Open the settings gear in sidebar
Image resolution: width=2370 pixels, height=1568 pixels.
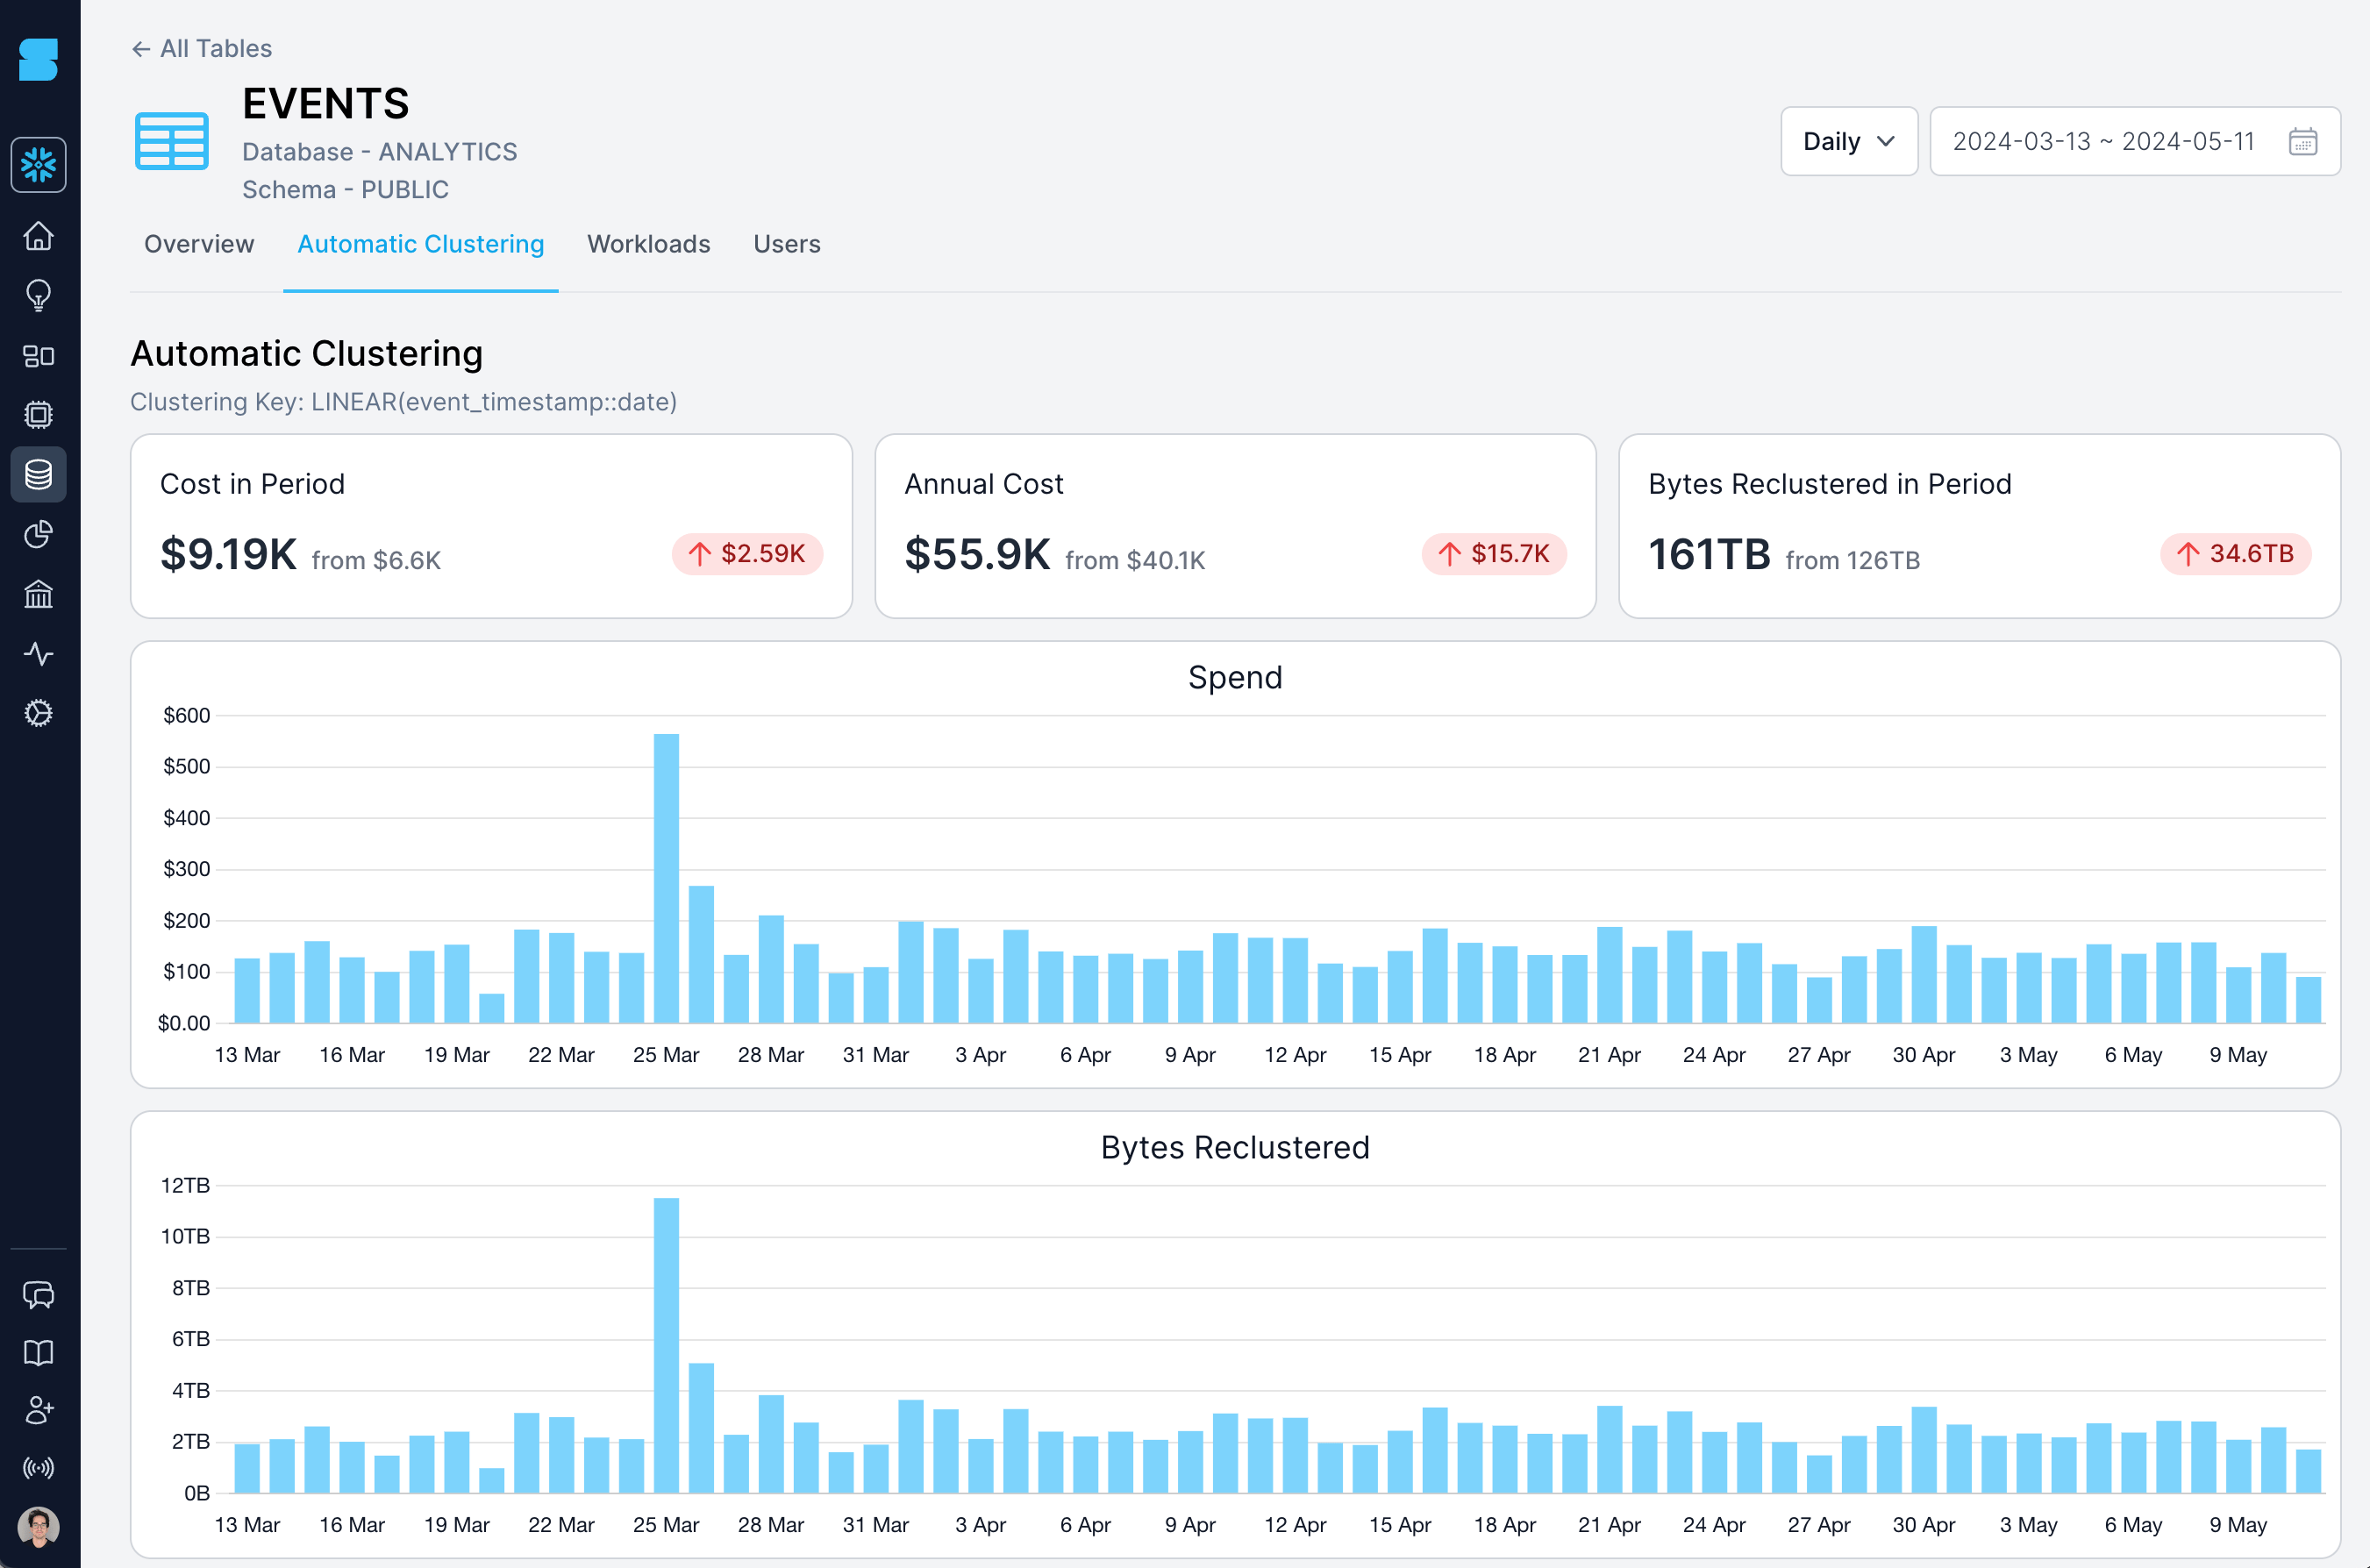click(38, 713)
